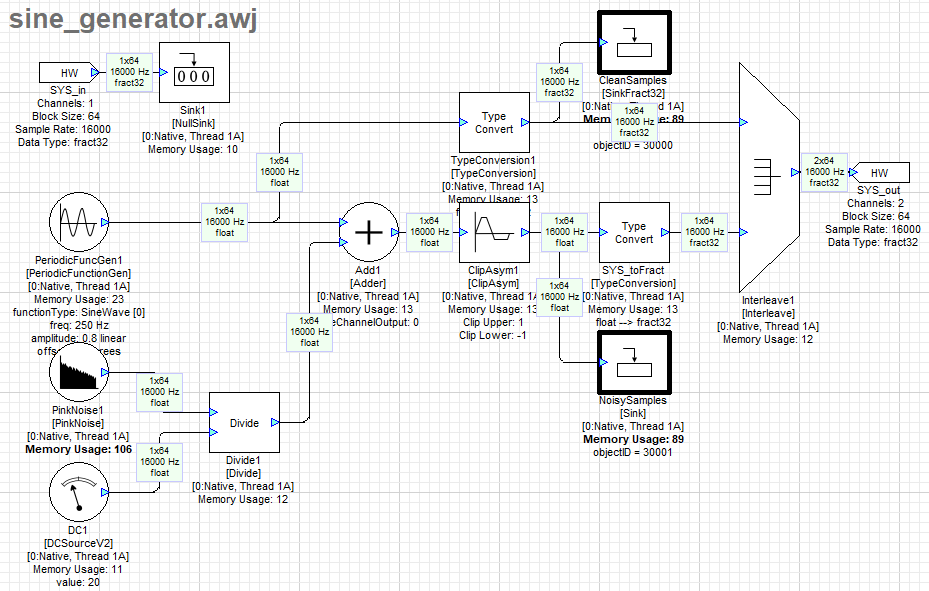Click the 2x64 wire label before SYS_out

pyautogui.click(x=824, y=171)
